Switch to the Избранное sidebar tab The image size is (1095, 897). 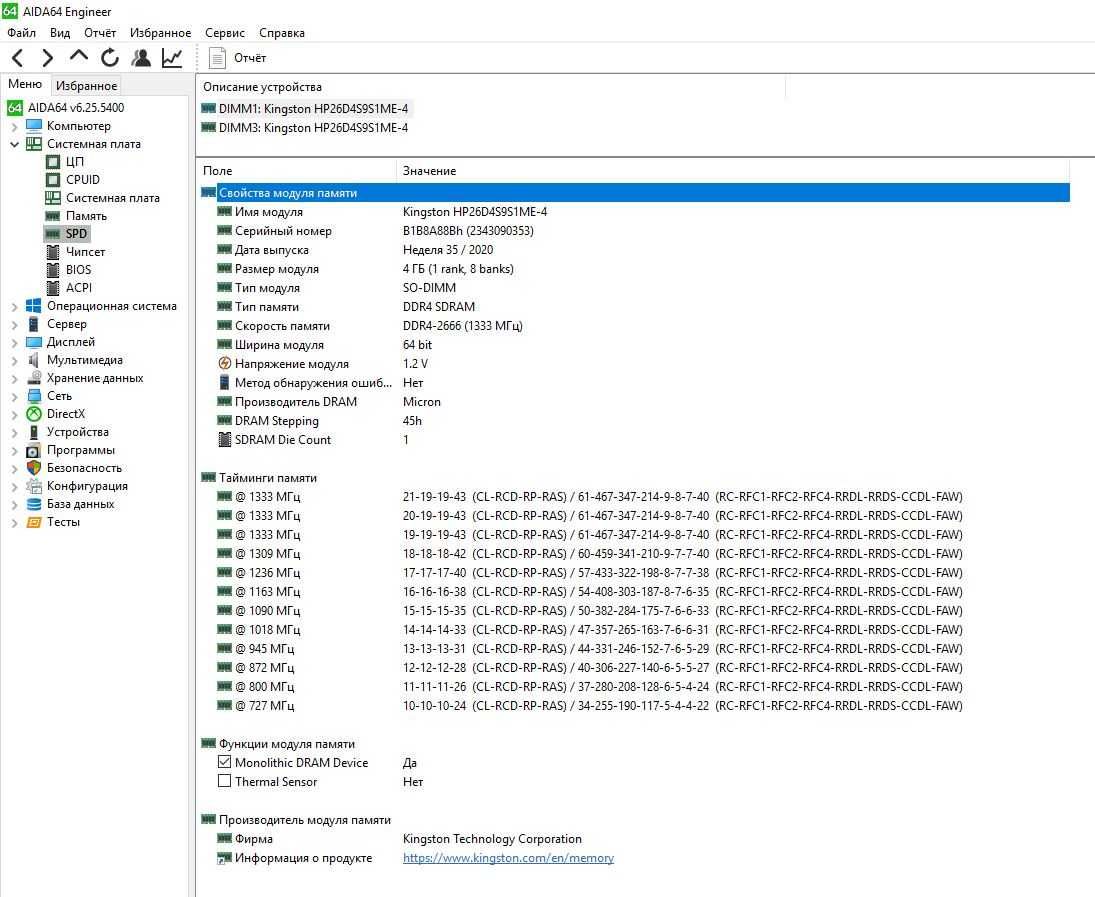tap(87, 85)
